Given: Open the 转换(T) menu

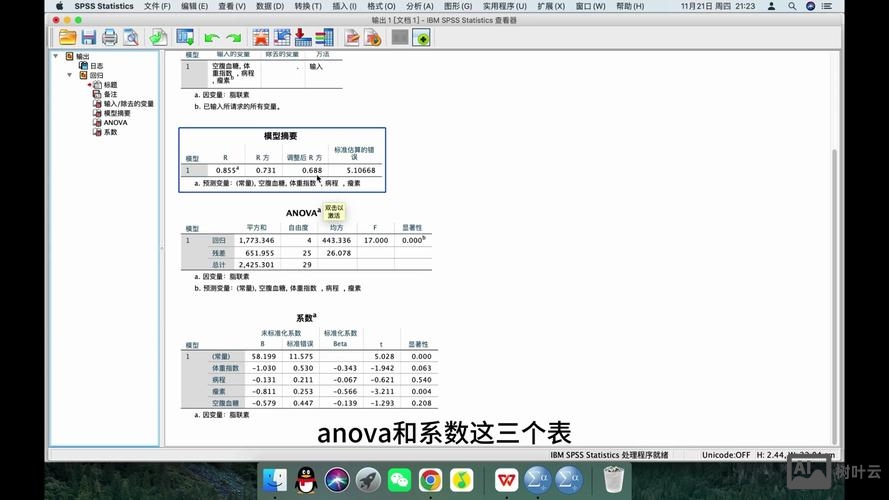Looking at the screenshot, I should click(x=307, y=6).
